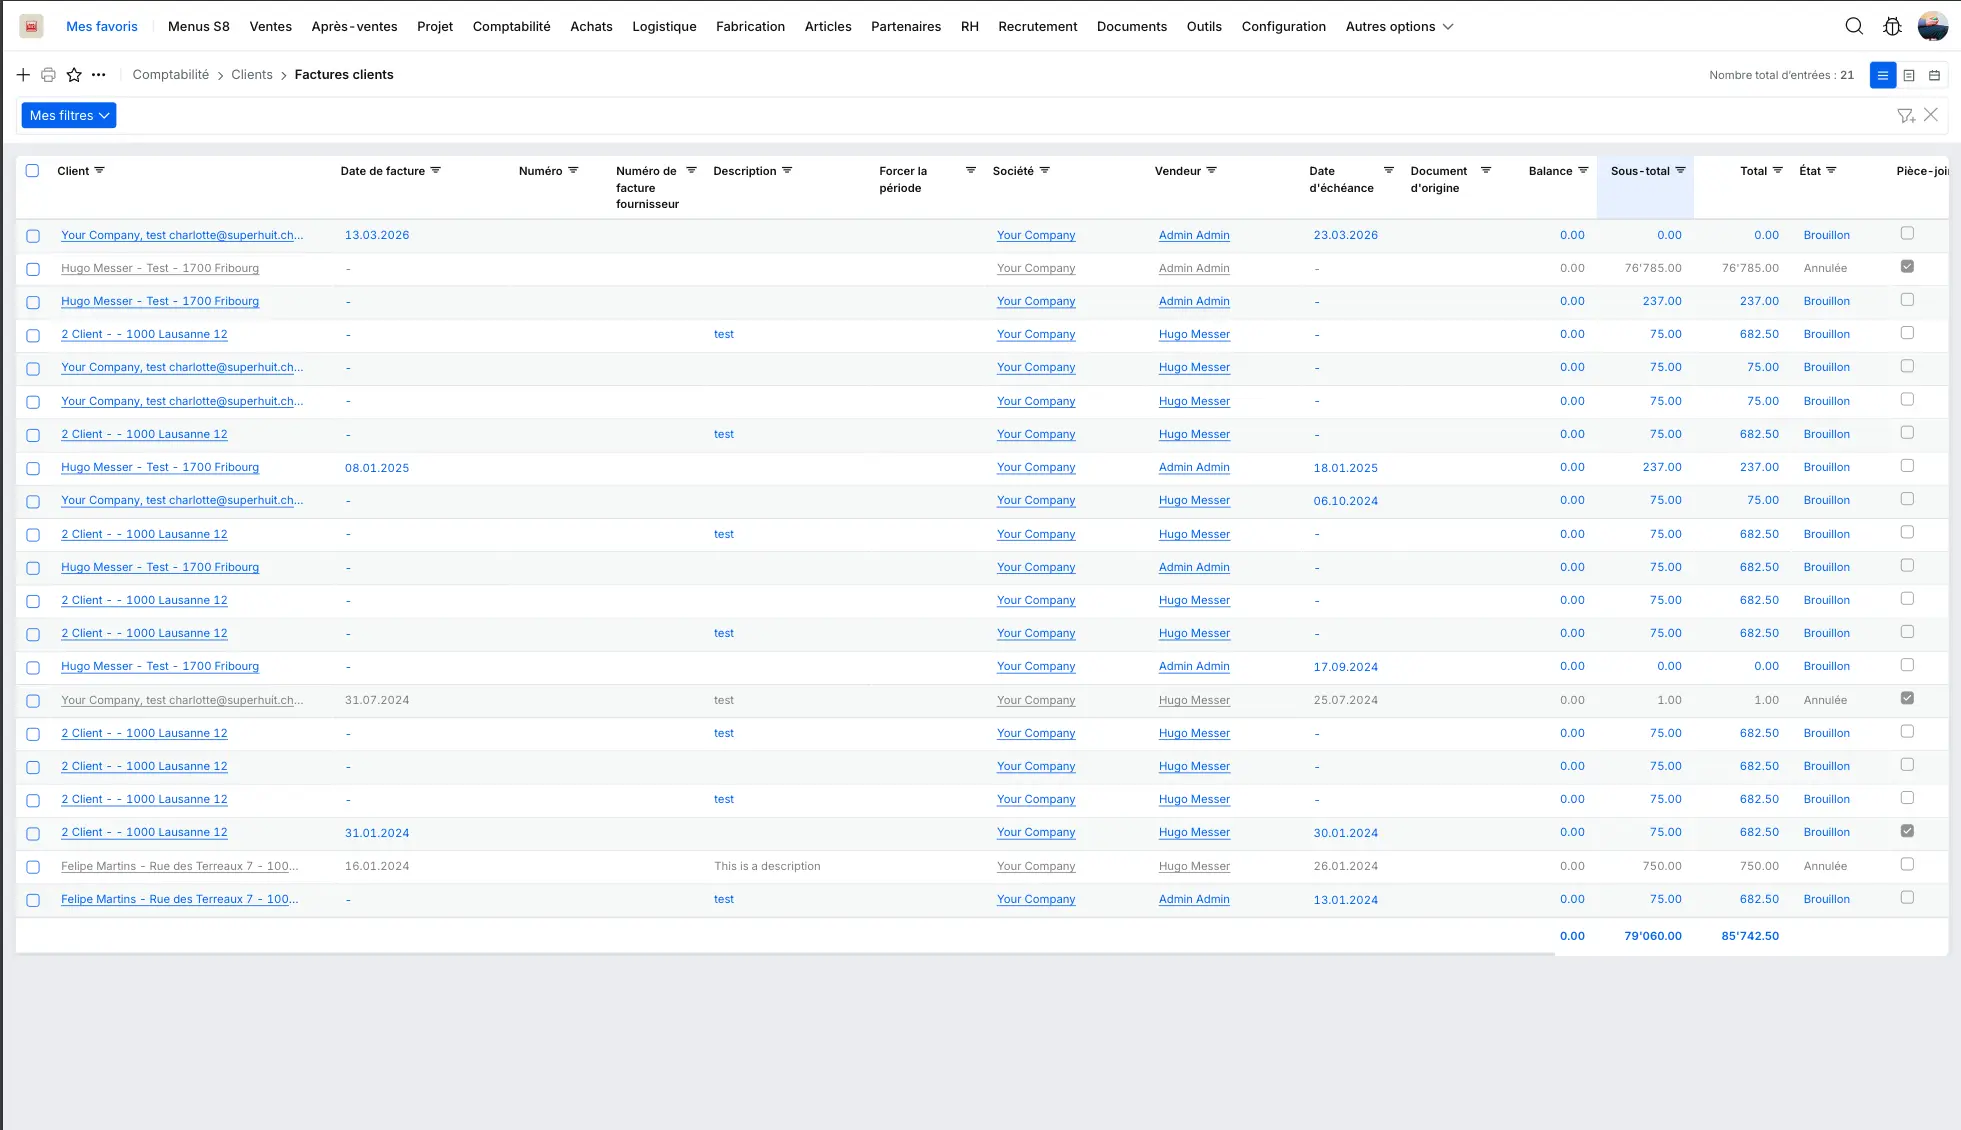Open the Date de facture column filter icon
Viewport: 1961px width, 1130px height.
coord(435,171)
